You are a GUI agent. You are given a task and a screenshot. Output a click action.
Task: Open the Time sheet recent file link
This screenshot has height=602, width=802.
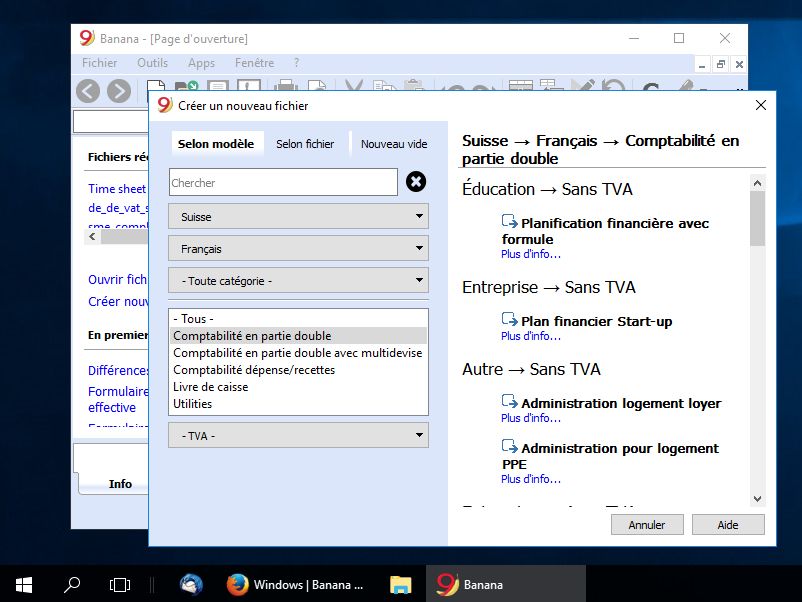coord(117,189)
